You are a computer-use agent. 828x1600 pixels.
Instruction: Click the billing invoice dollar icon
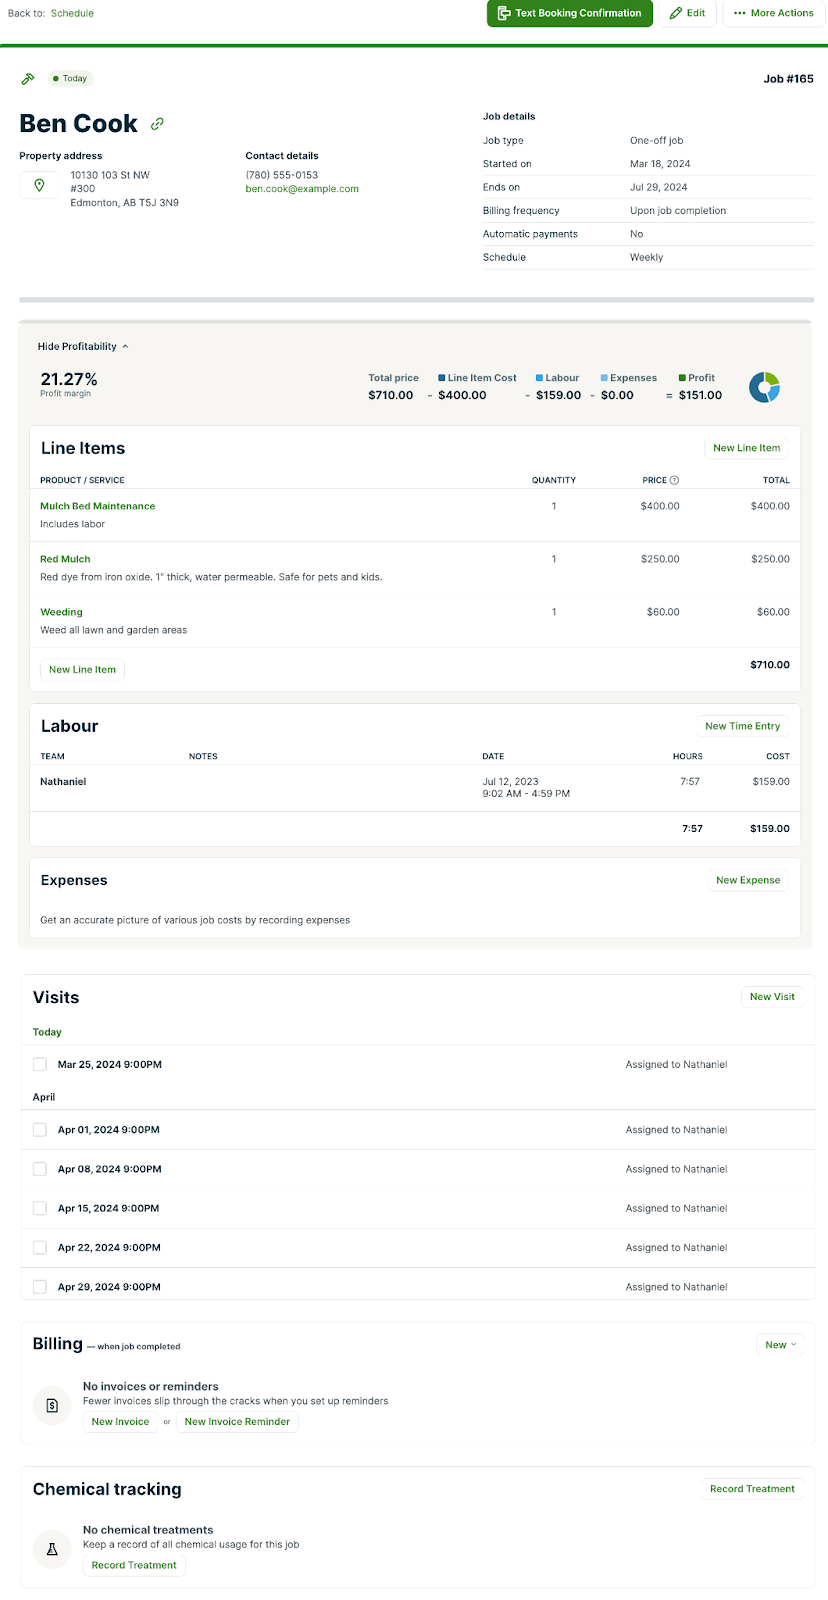point(52,1405)
